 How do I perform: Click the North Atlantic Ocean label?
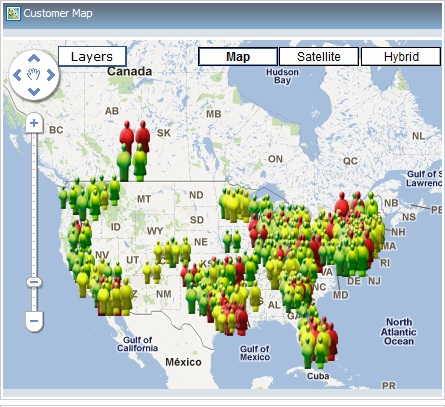click(399, 332)
